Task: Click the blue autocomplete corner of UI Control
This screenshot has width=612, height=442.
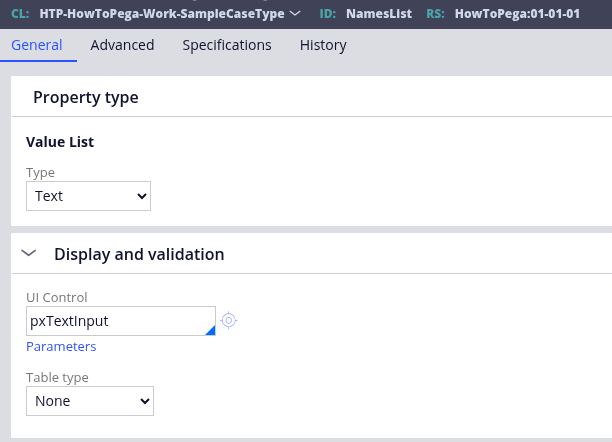Action: pos(210,329)
